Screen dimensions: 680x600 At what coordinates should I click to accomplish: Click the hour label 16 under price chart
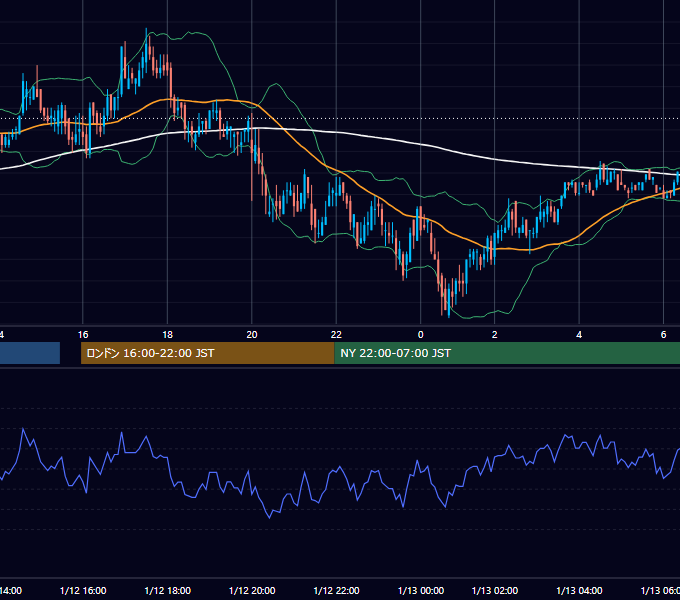click(83, 335)
